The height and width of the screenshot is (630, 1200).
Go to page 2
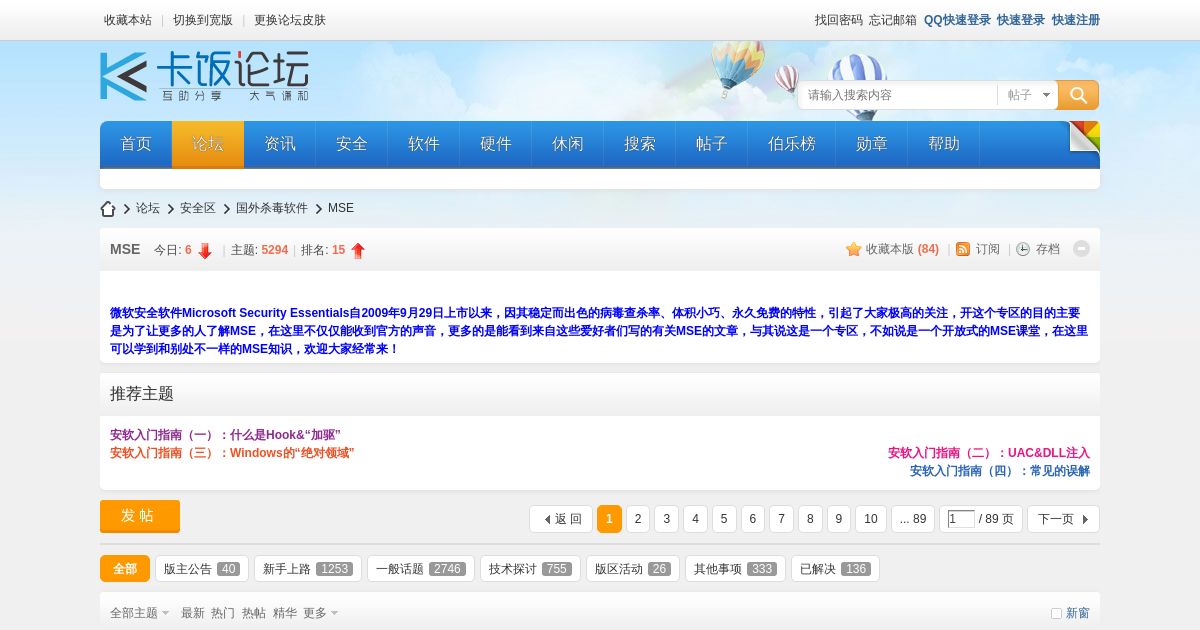(638, 519)
